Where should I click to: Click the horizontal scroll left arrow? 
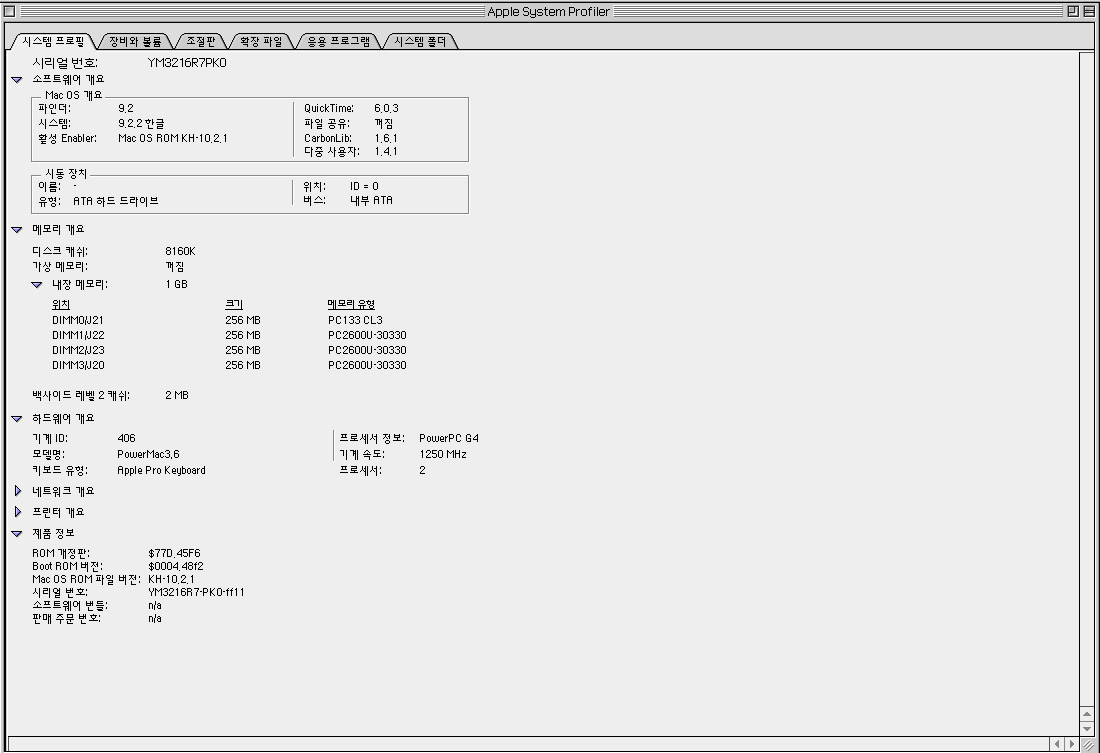pos(1056,745)
